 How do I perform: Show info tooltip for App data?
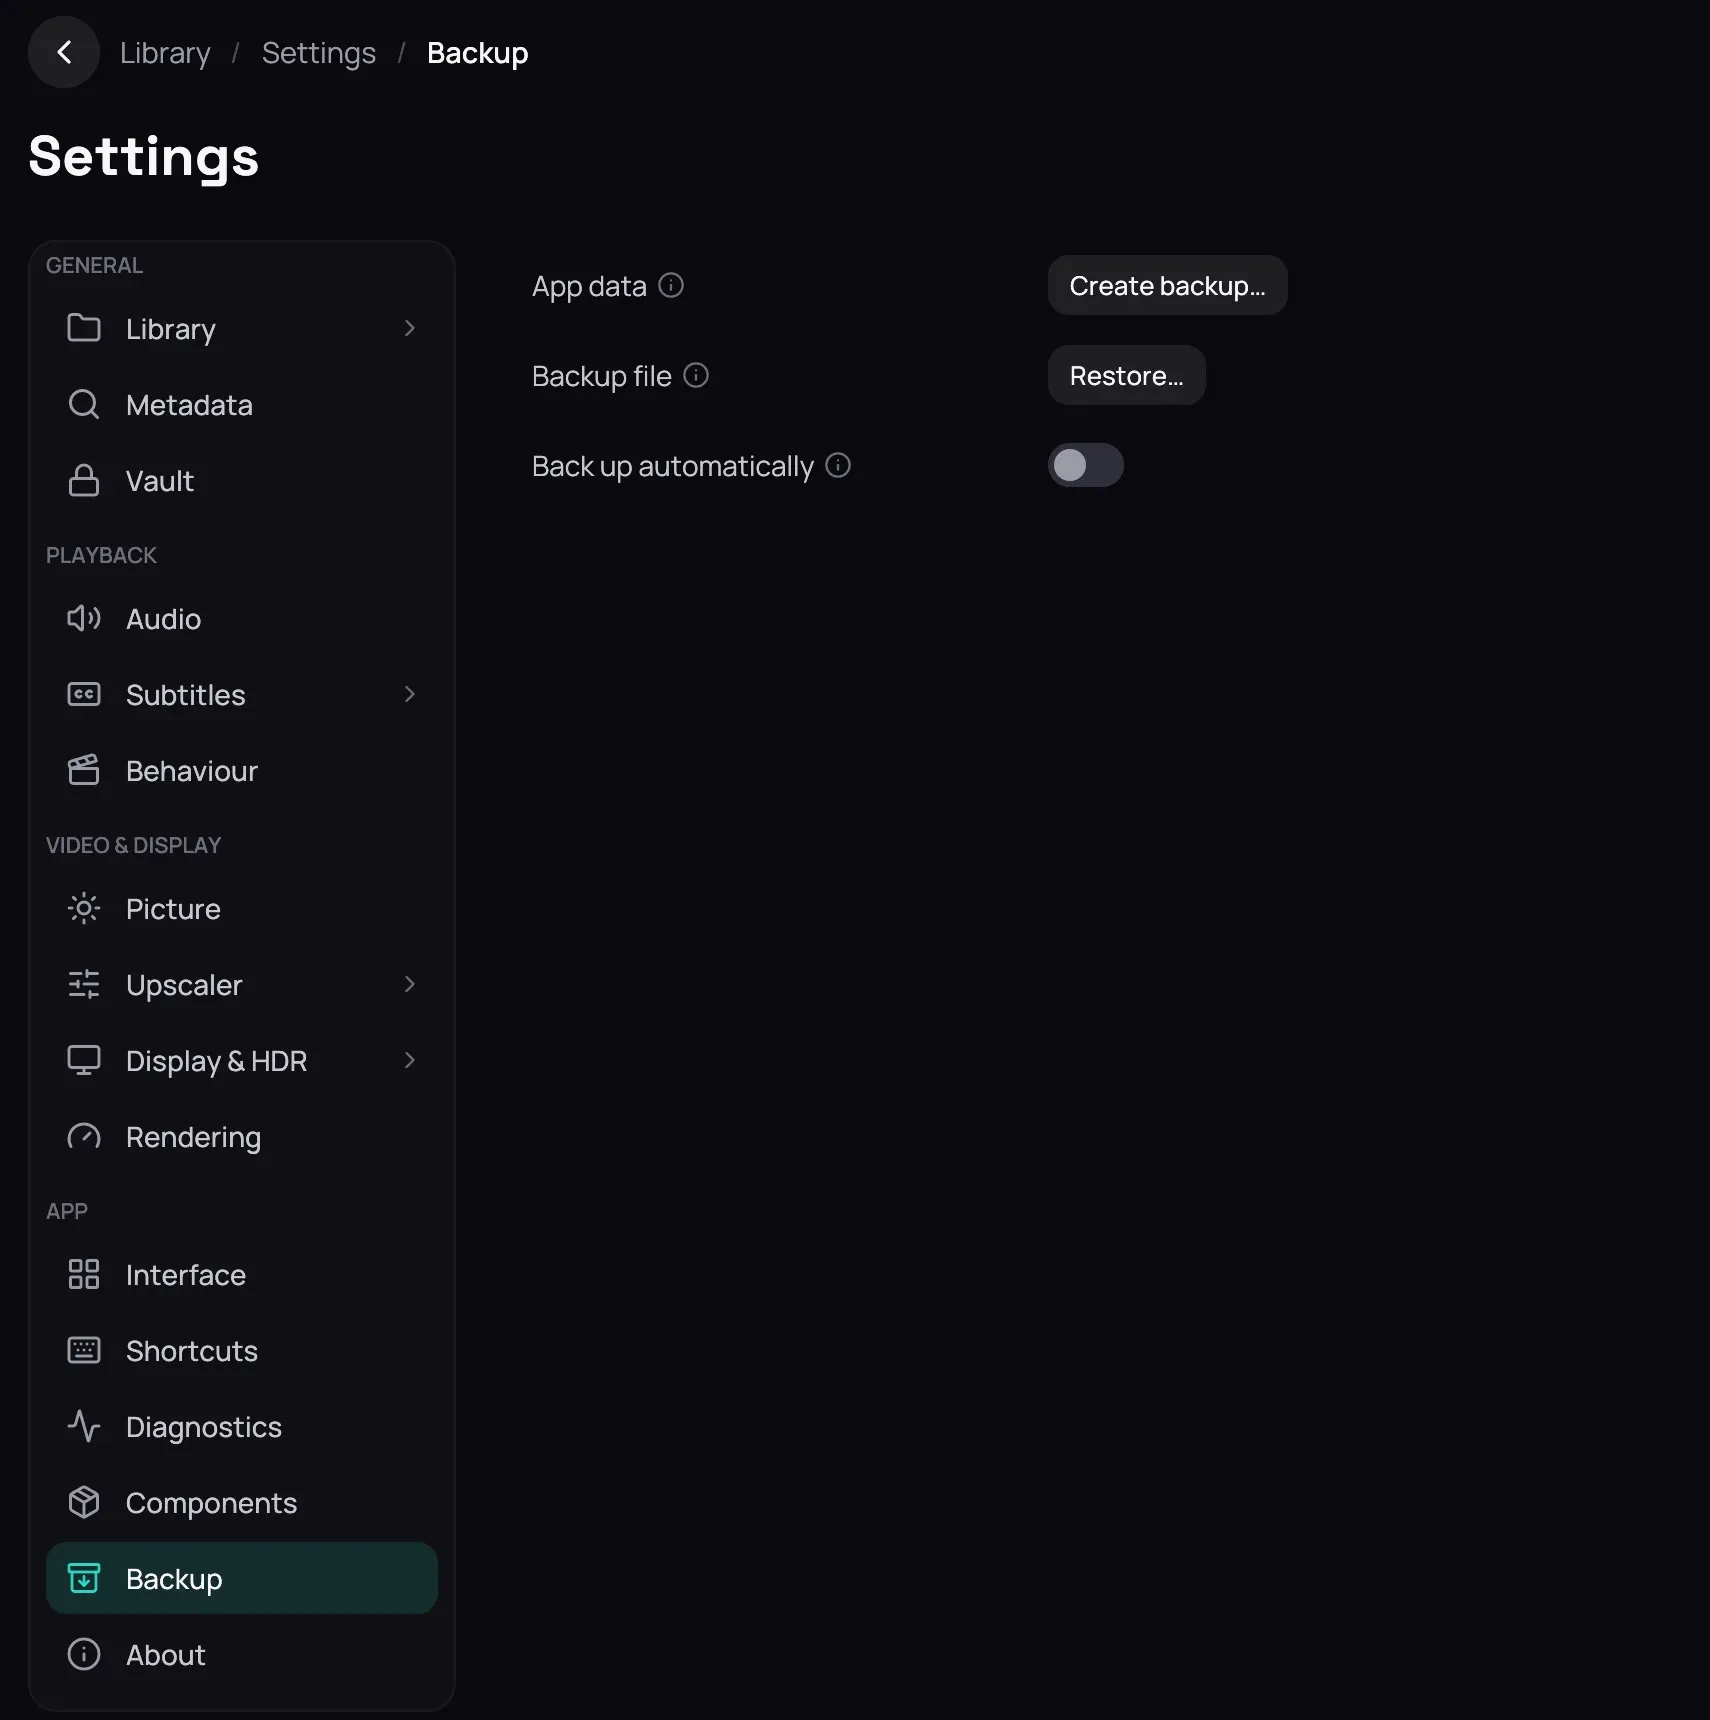point(671,286)
